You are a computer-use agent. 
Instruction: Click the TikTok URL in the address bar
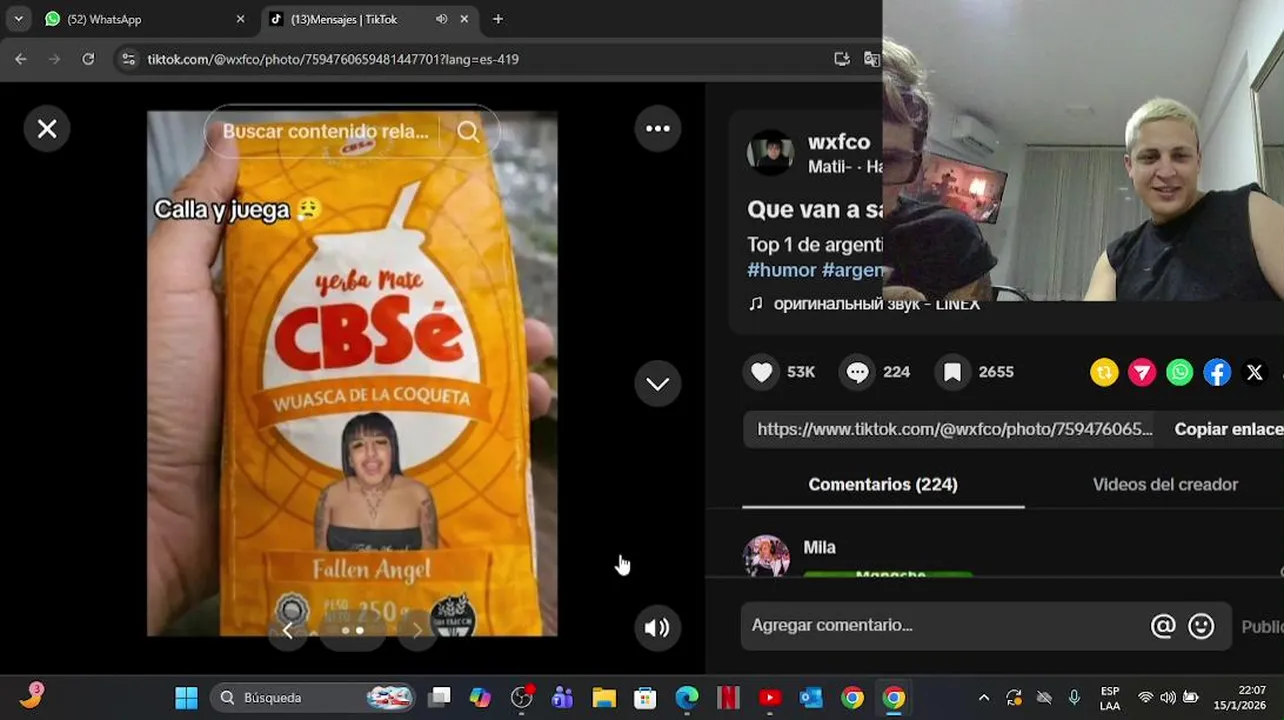333,59
